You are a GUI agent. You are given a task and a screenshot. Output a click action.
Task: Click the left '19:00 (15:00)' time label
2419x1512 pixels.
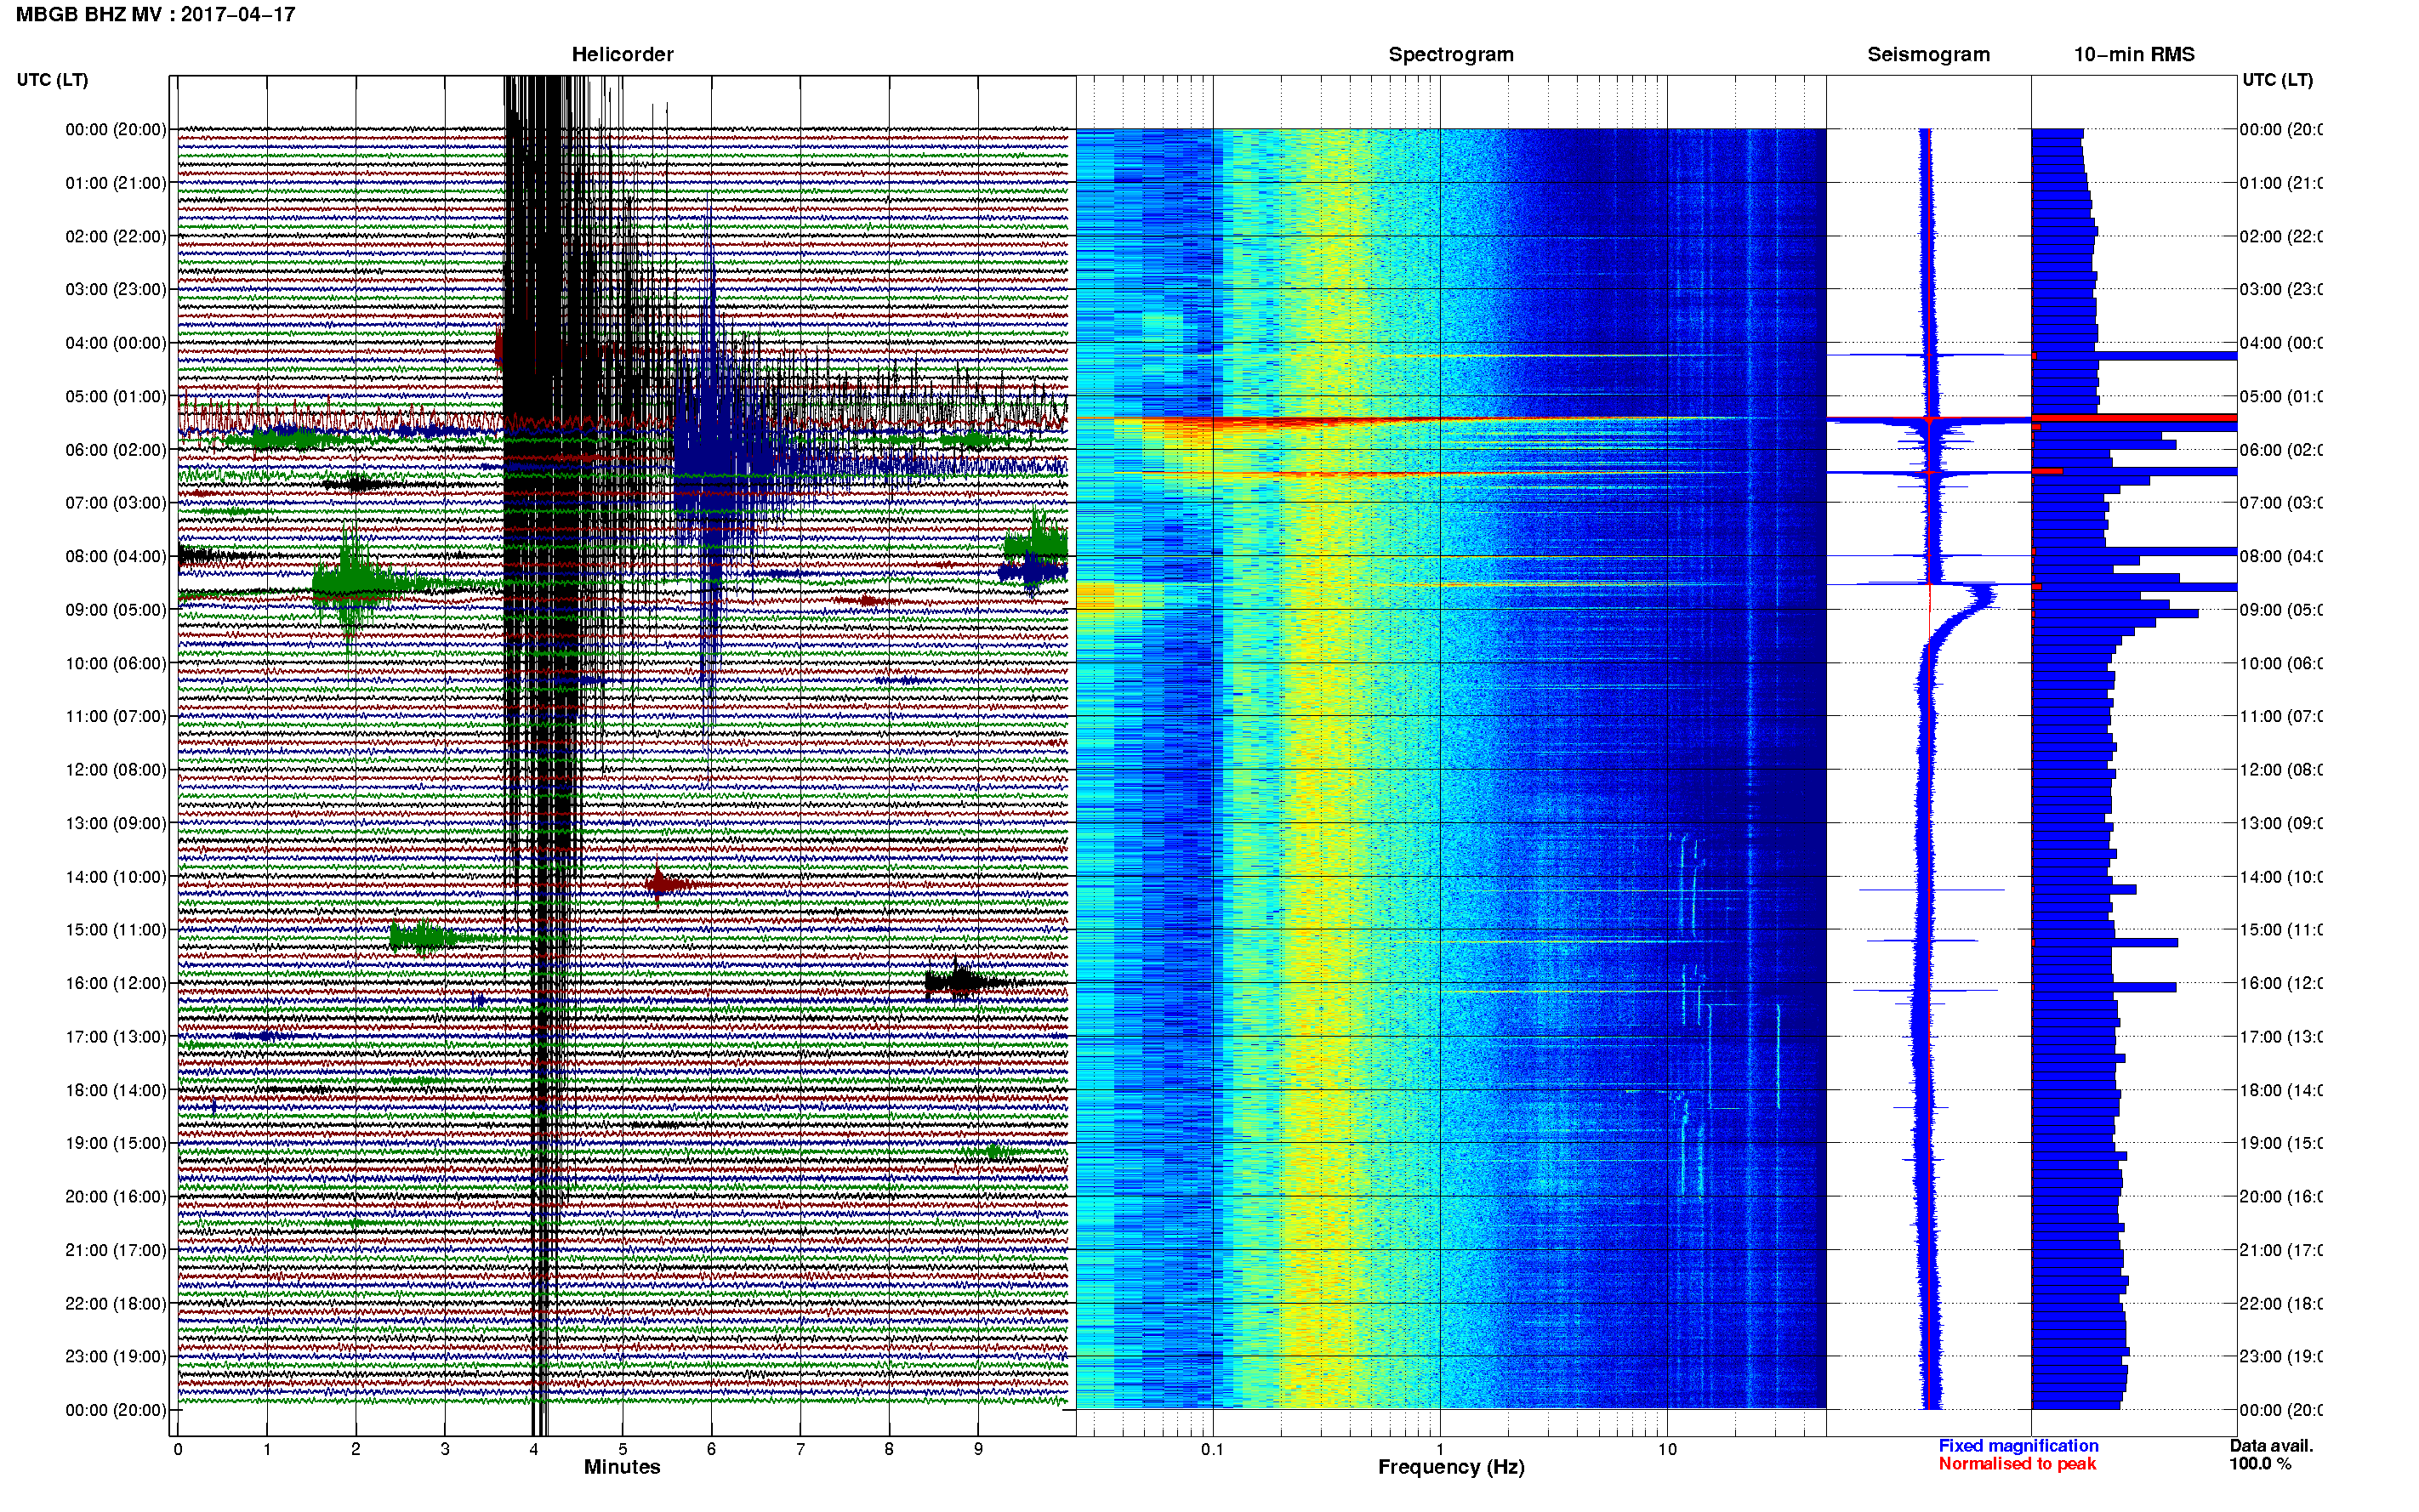[x=116, y=1143]
